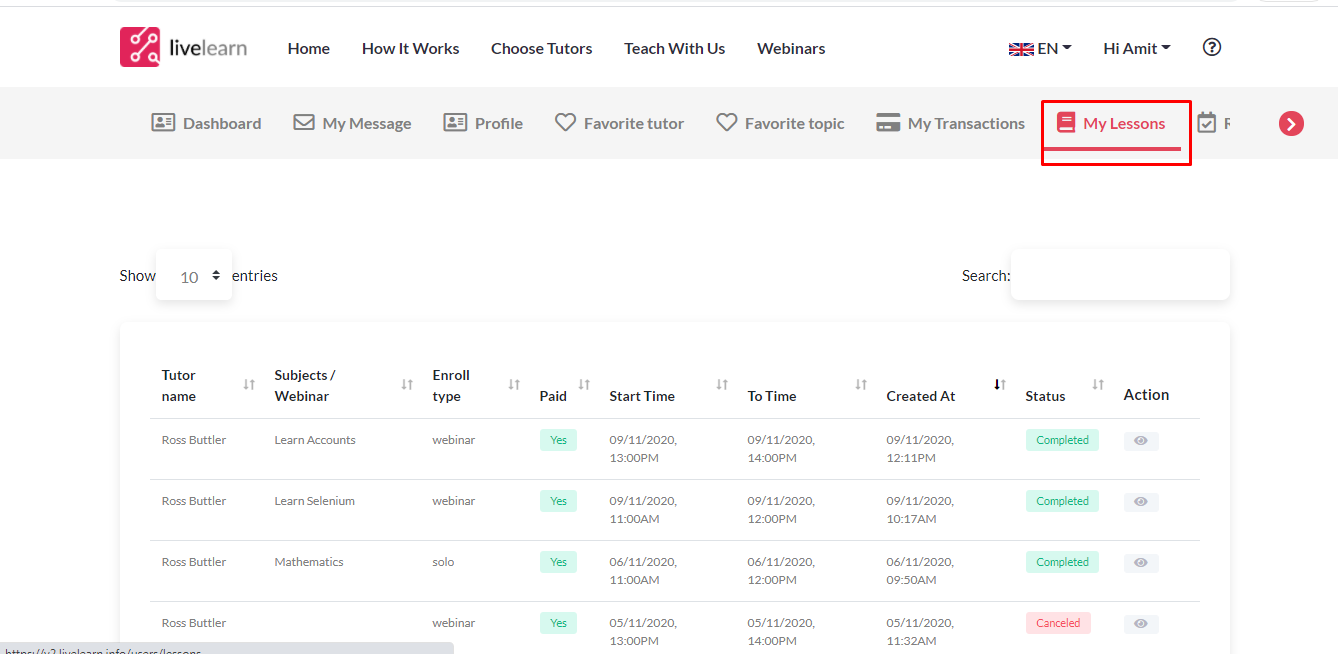Expand the EN language dropdown

tap(1040, 48)
